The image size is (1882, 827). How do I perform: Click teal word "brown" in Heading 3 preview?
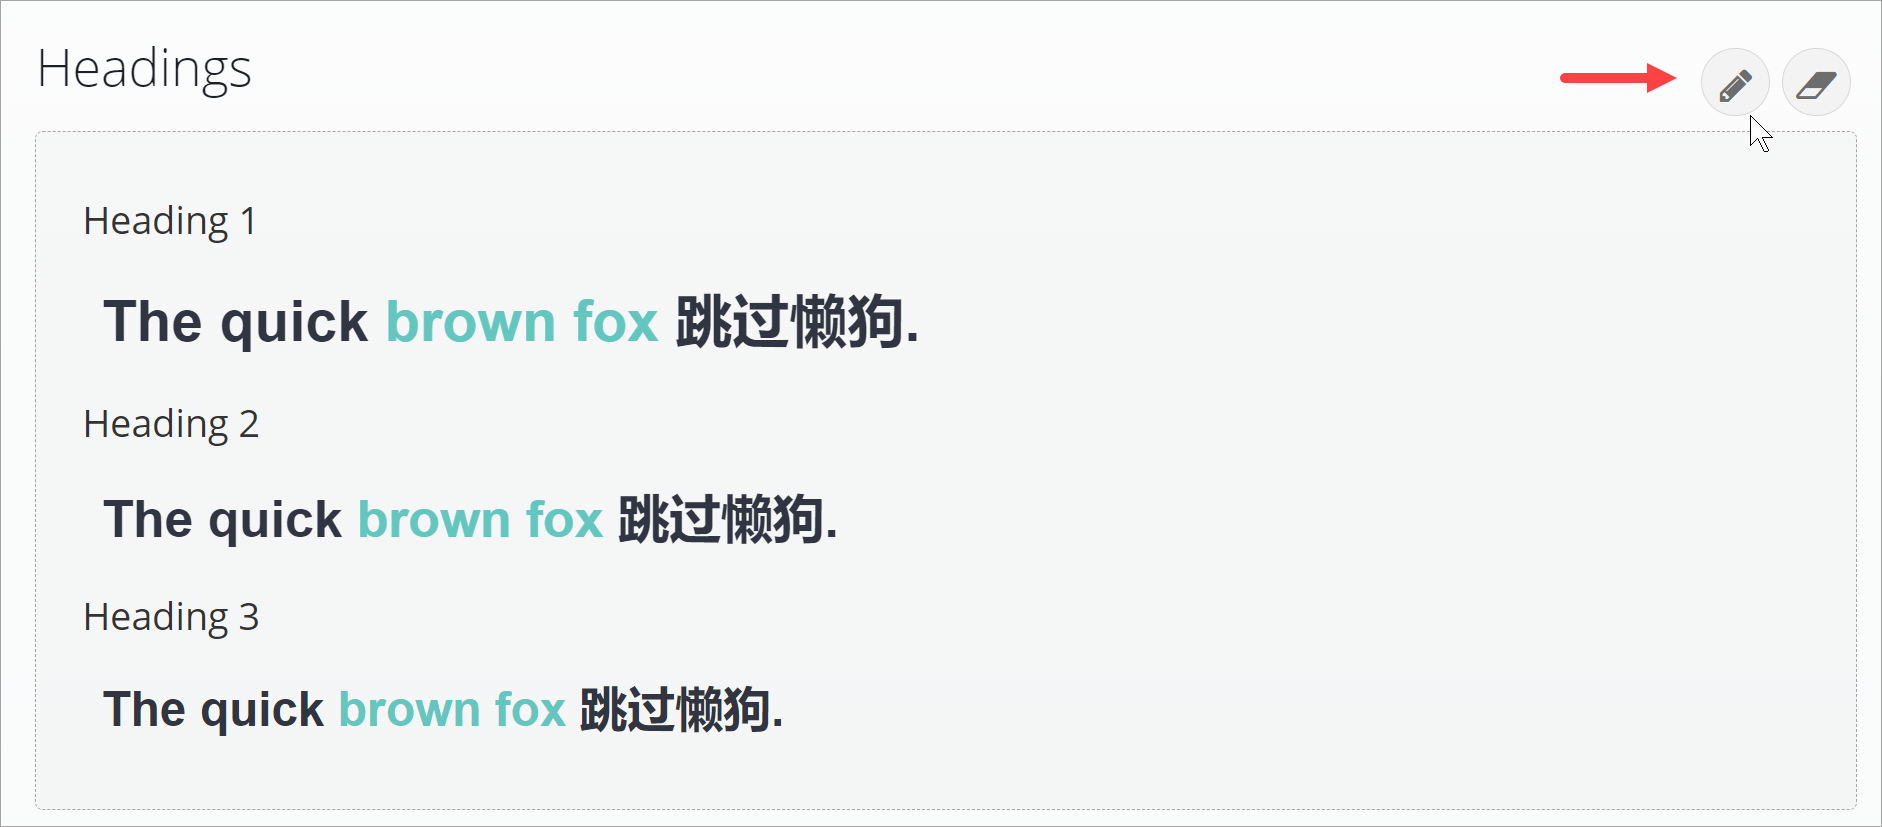[410, 710]
